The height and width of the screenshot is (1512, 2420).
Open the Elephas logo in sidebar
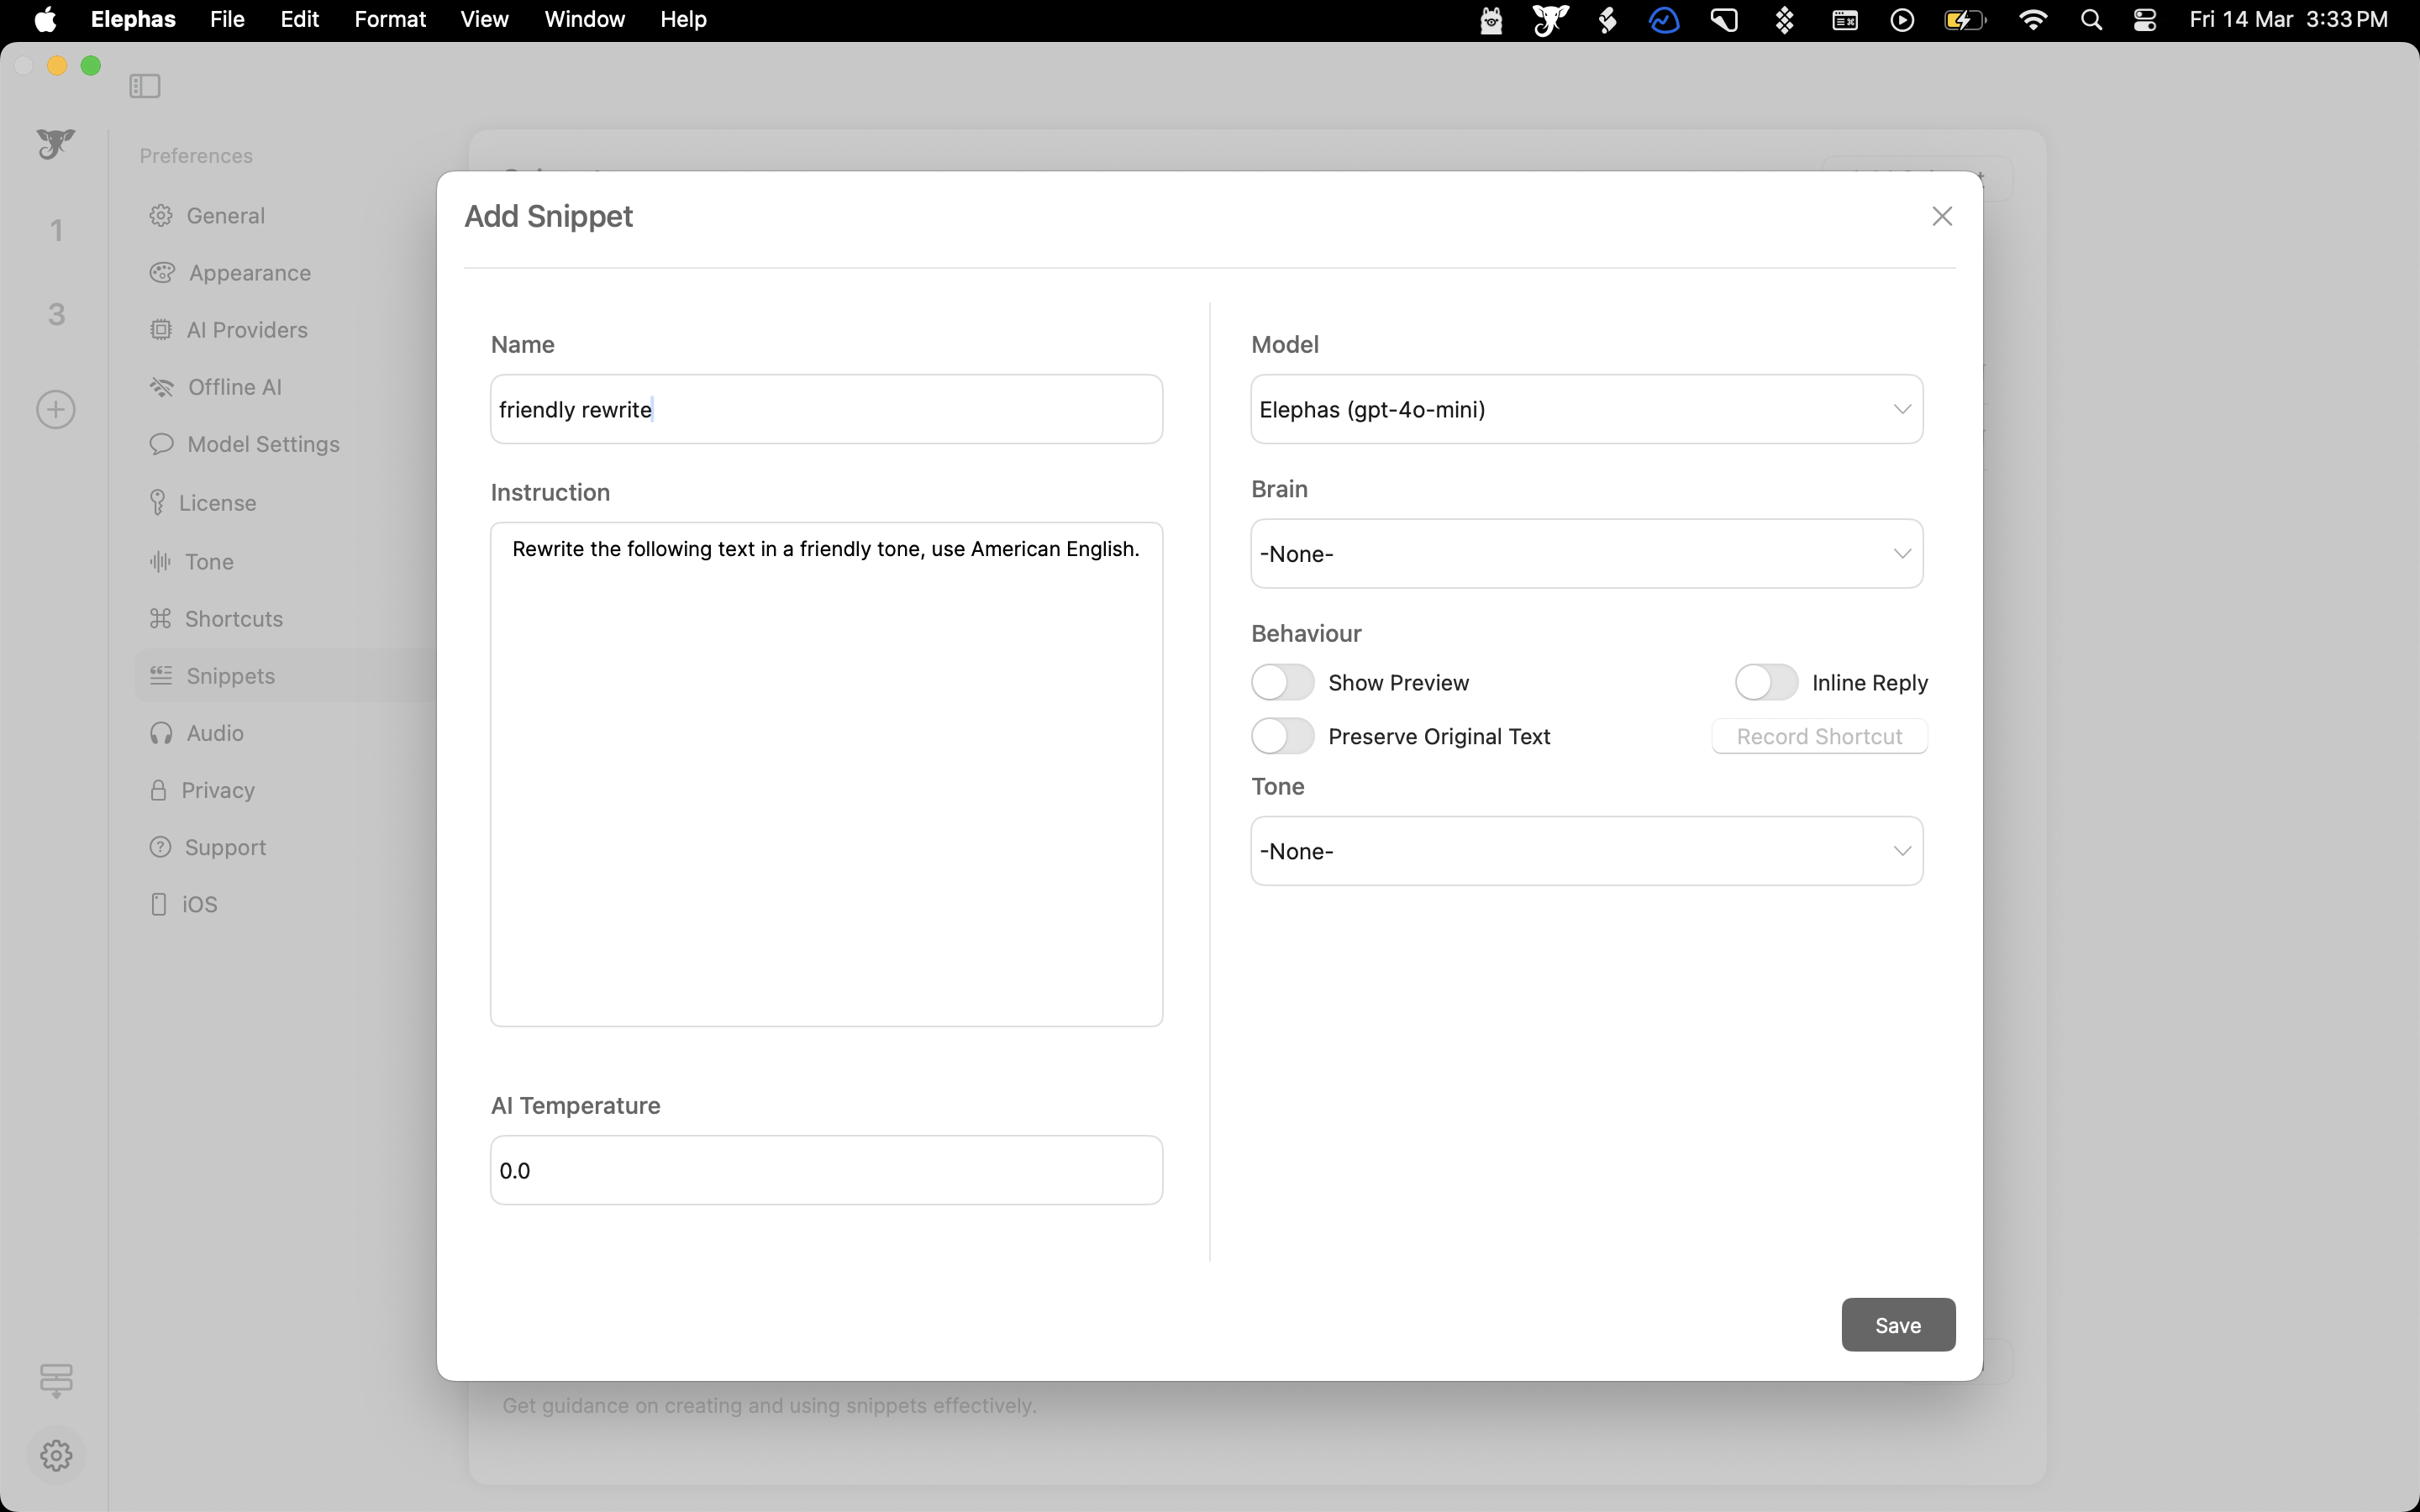pos(56,145)
